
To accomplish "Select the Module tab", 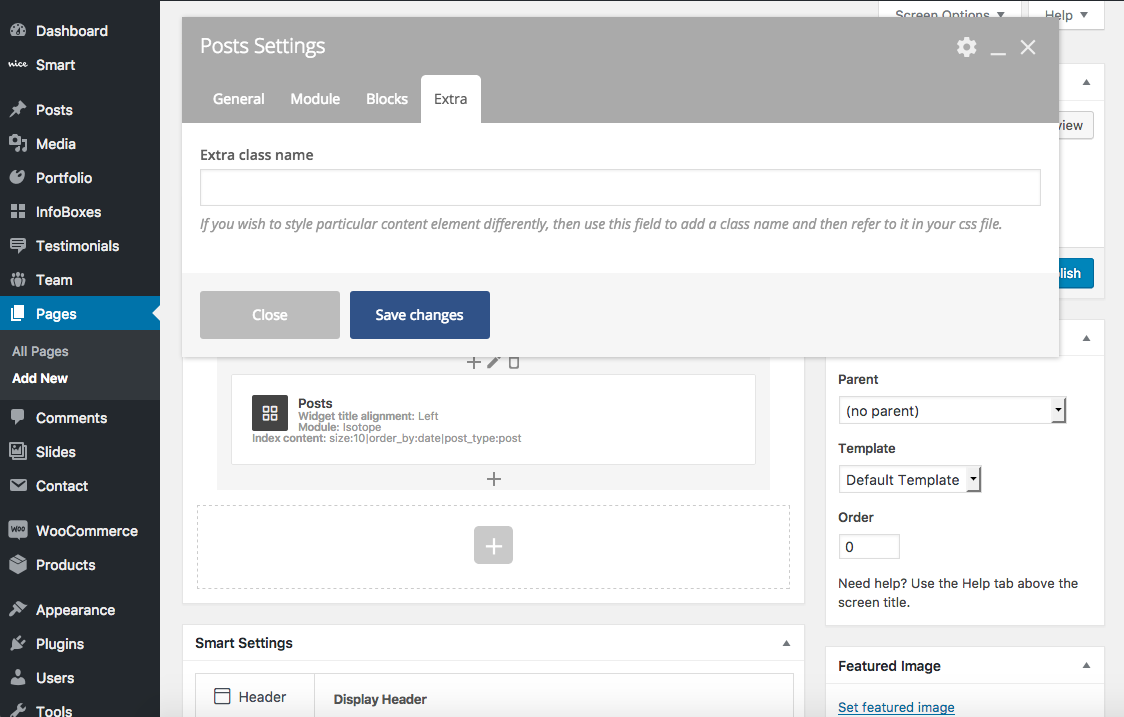I will pos(315,99).
